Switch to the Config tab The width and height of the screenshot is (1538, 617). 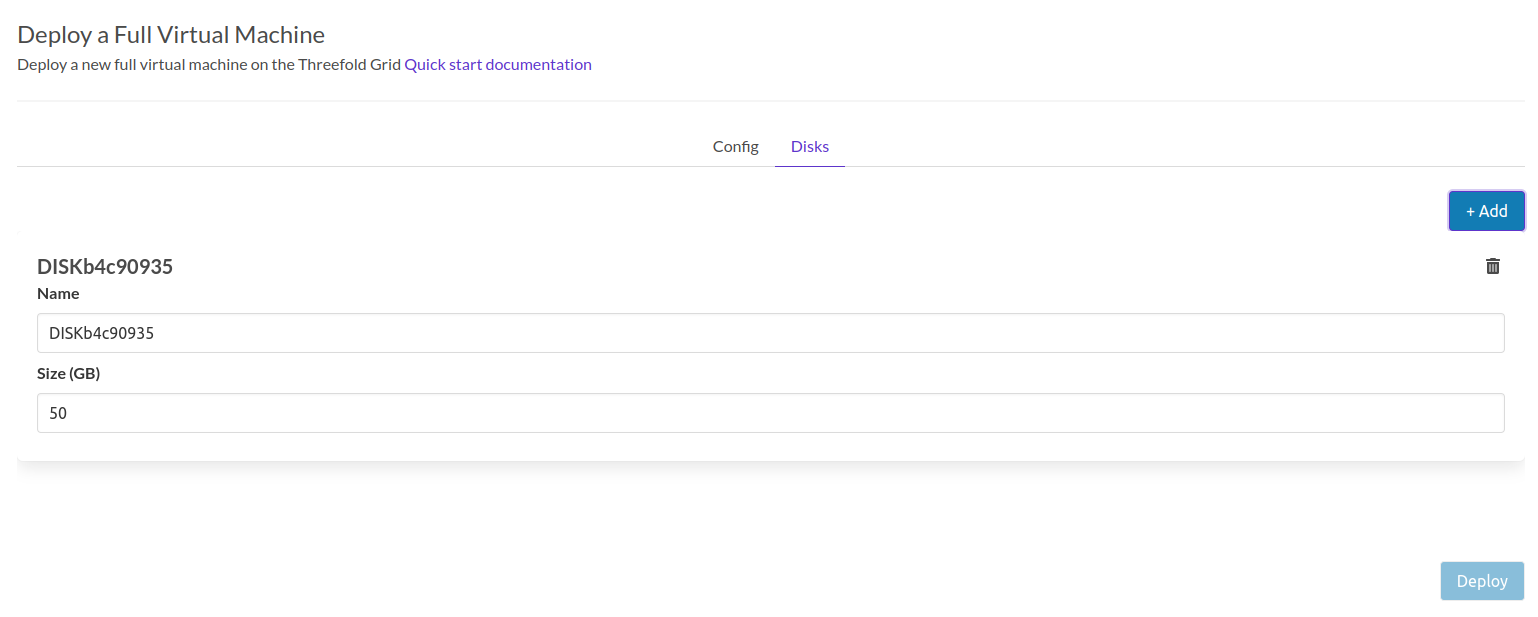(x=735, y=147)
